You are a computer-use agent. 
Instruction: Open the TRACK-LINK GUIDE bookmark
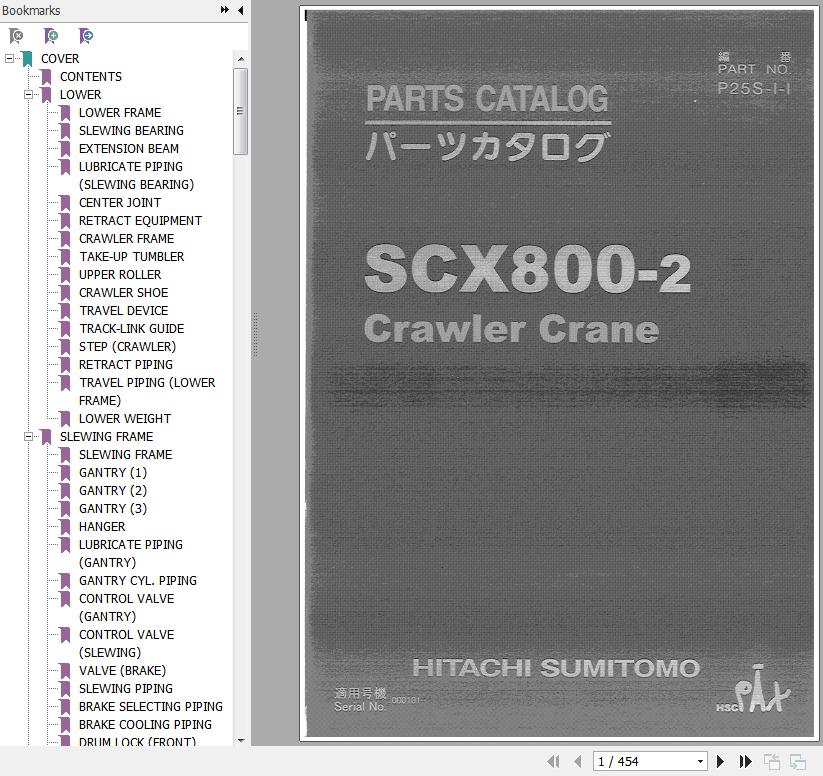(x=132, y=329)
